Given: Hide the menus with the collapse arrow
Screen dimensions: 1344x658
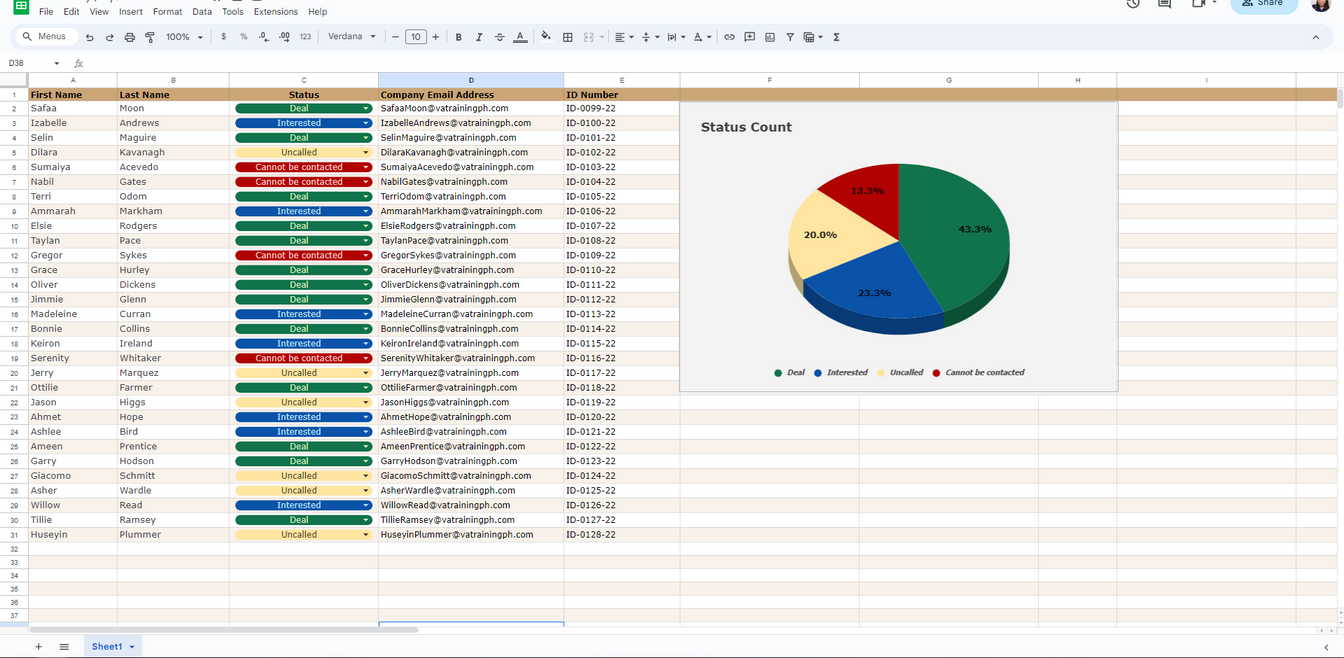Looking at the screenshot, I should coord(1316,37).
